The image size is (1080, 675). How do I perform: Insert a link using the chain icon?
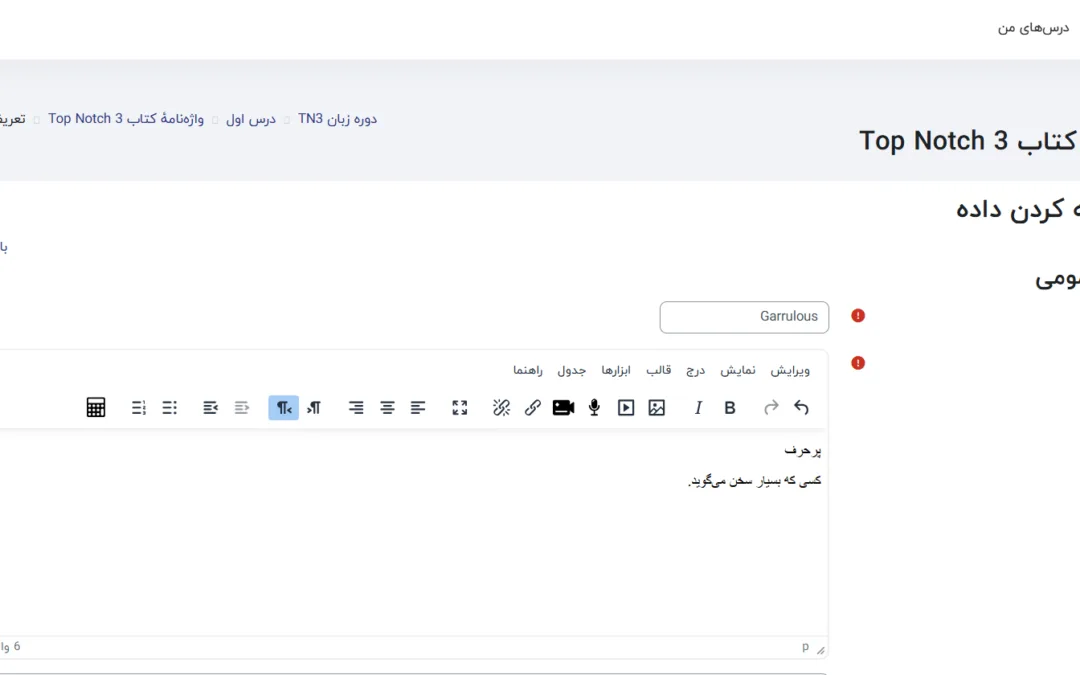[x=533, y=408]
